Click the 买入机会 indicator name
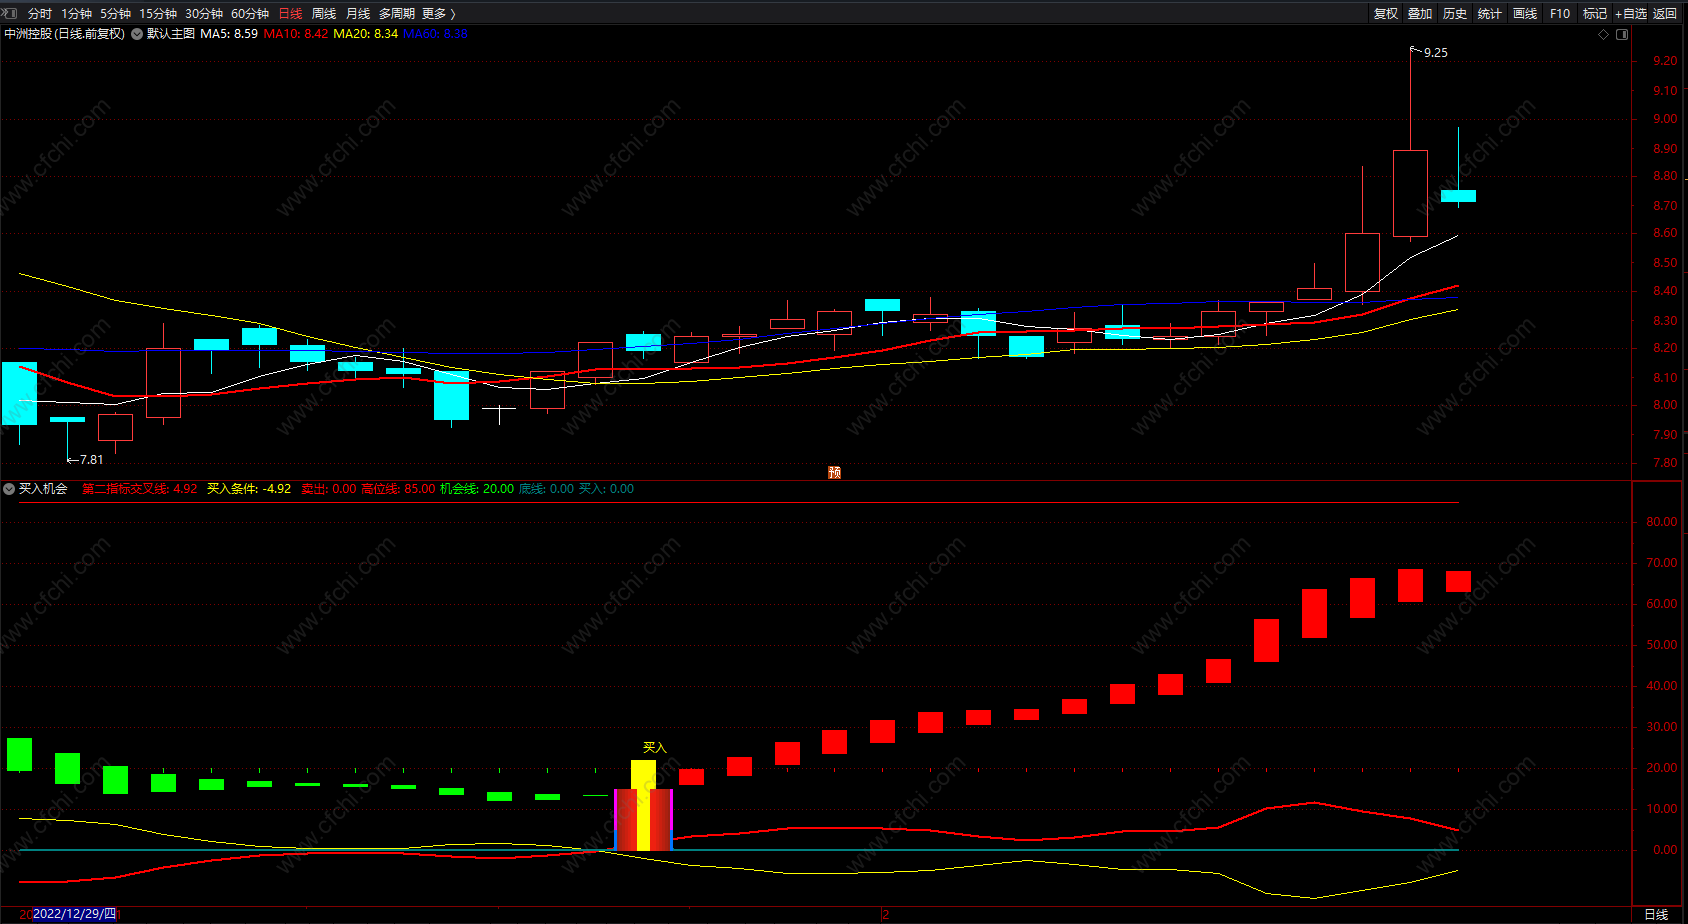Screen dimensions: 1688x924 coord(43,489)
